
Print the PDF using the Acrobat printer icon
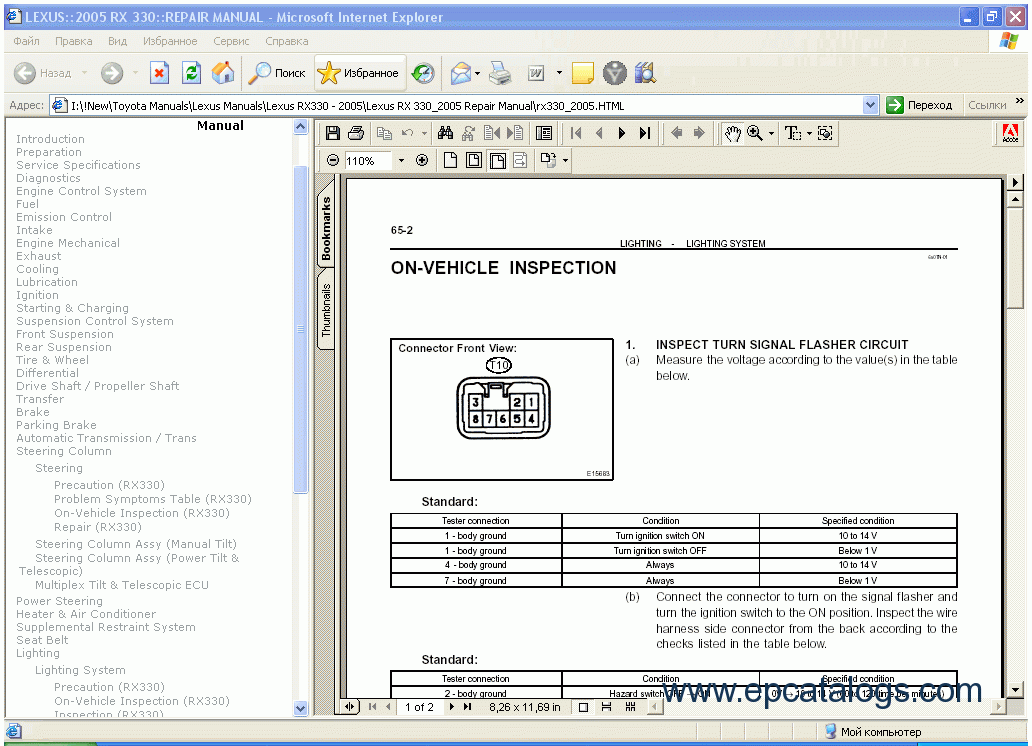(x=356, y=133)
